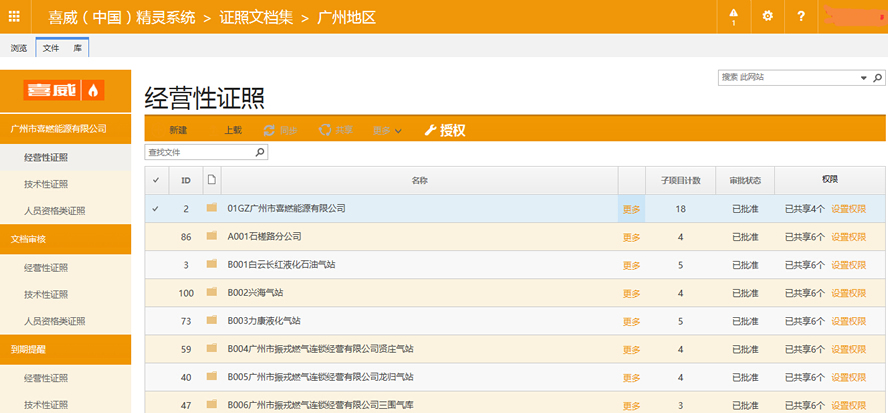888x413 pixels.
Task: Open 到期提醒 sidebar section header
Action: pyautogui.click(x=65, y=350)
